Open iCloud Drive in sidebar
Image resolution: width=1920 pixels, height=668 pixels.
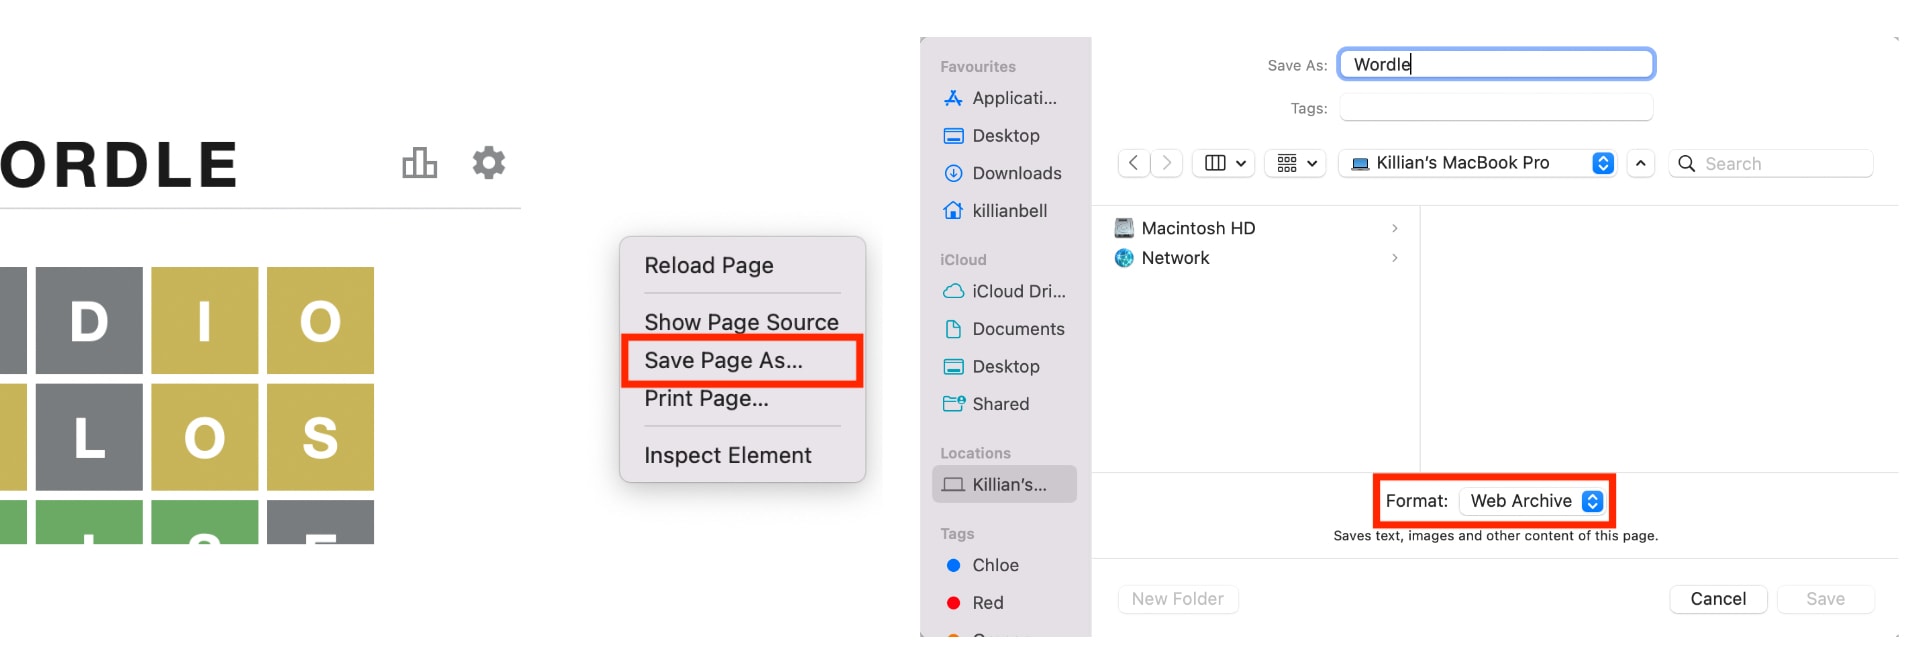point(1018,291)
